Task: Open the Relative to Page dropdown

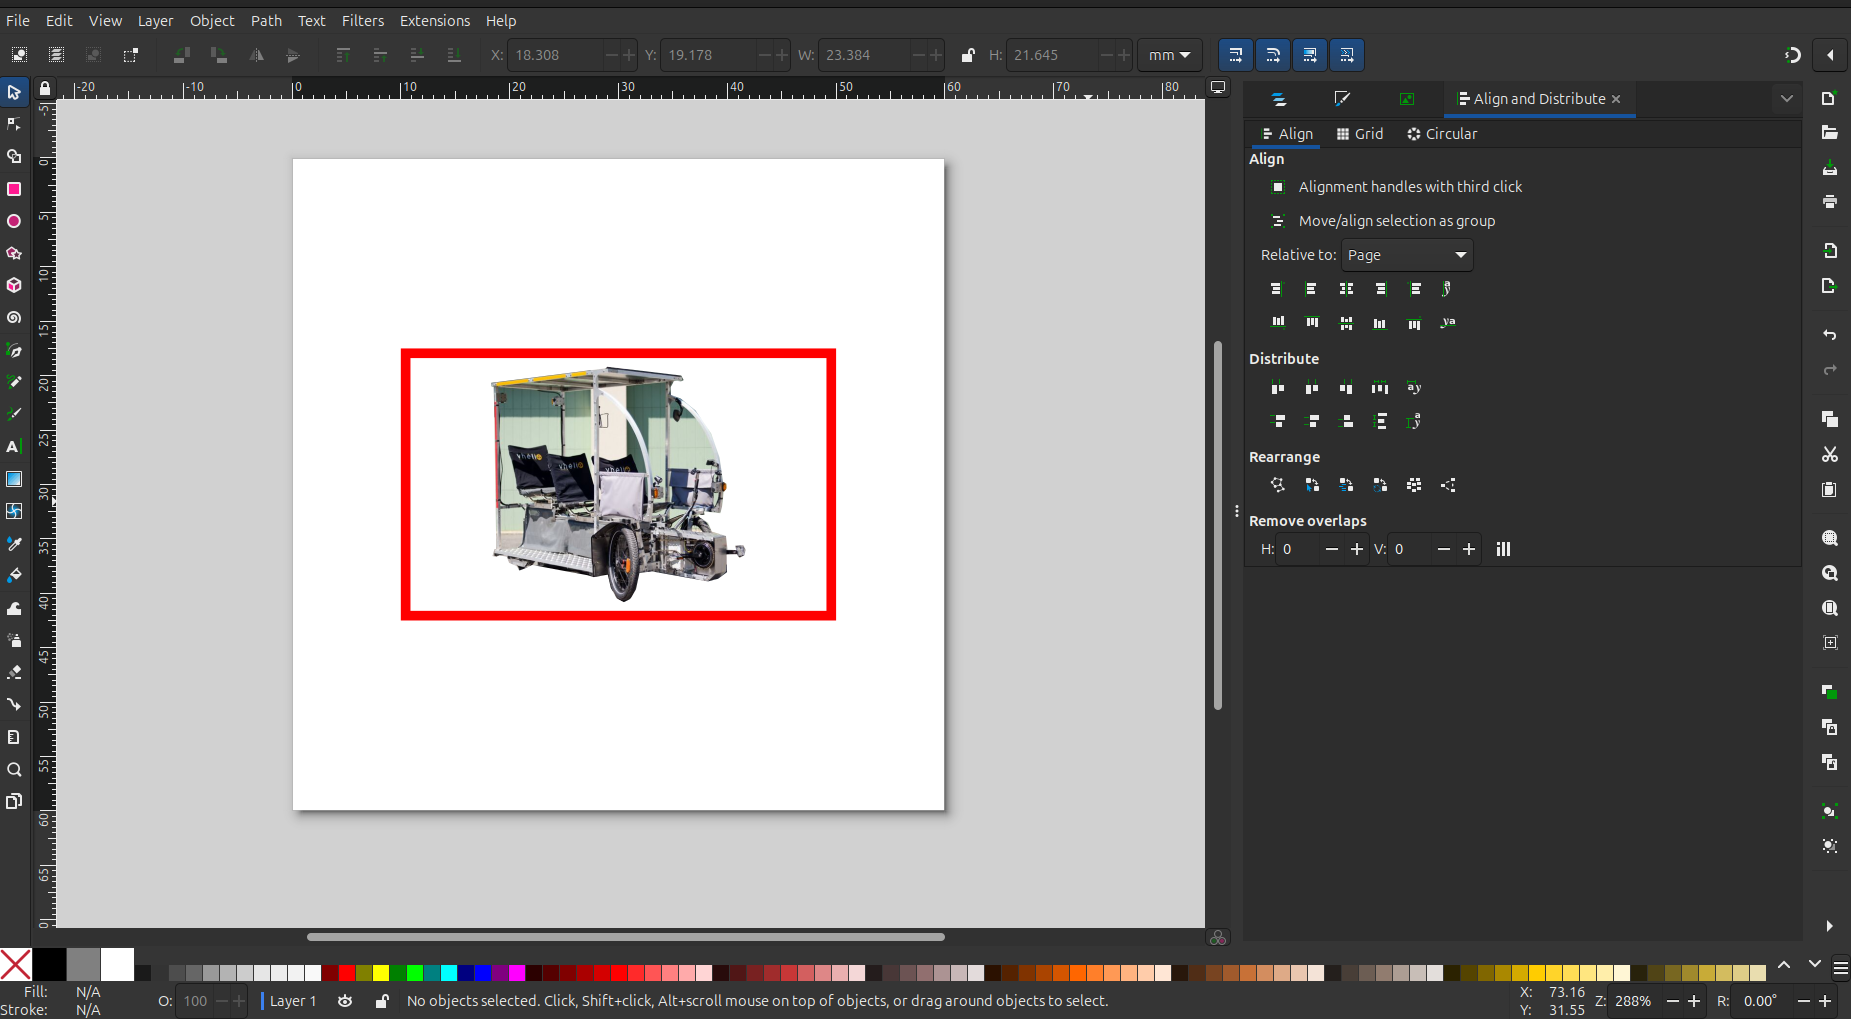Action: tap(1407, 255)
